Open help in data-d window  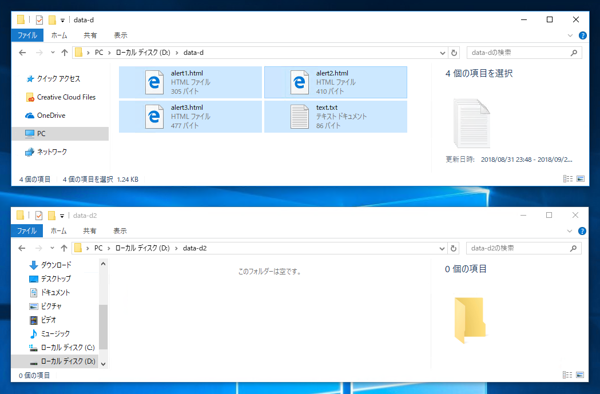click(x=582, y=36)
